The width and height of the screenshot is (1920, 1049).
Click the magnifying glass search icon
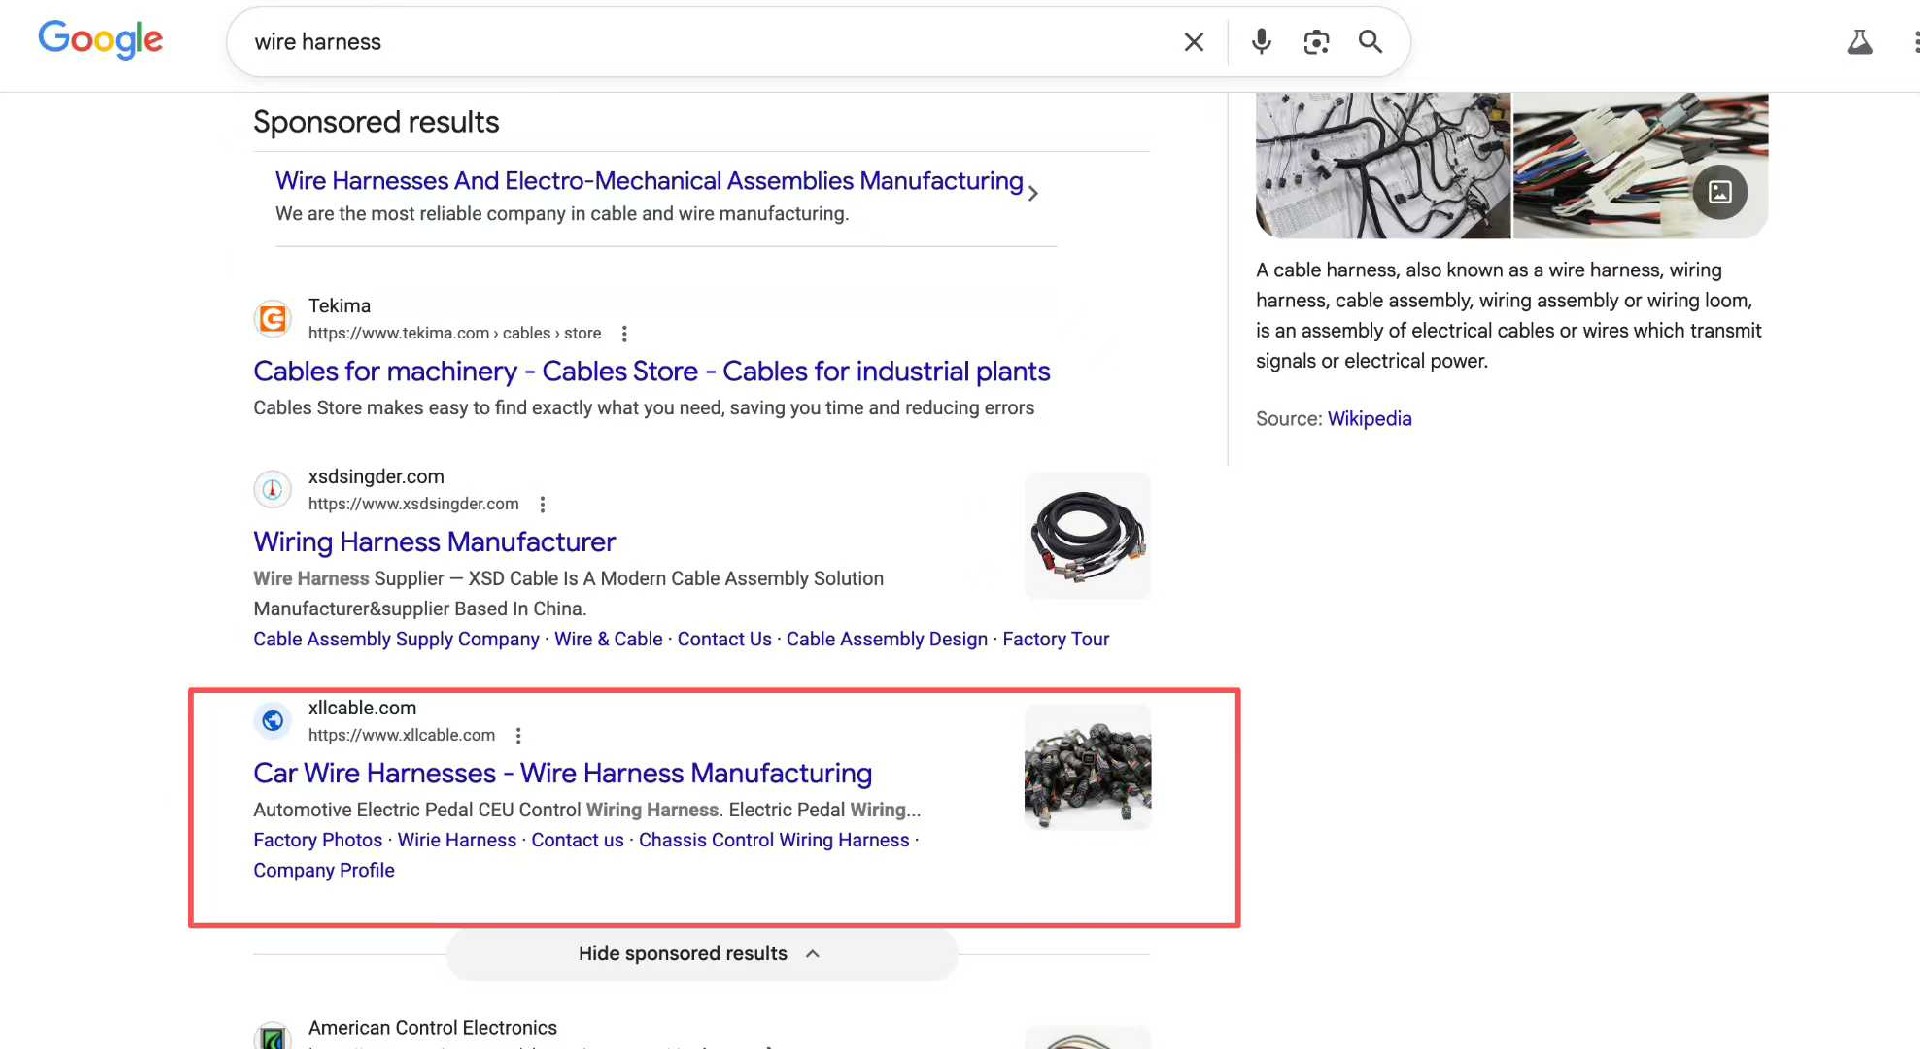pyautogui.click(x=1370, y=42)
